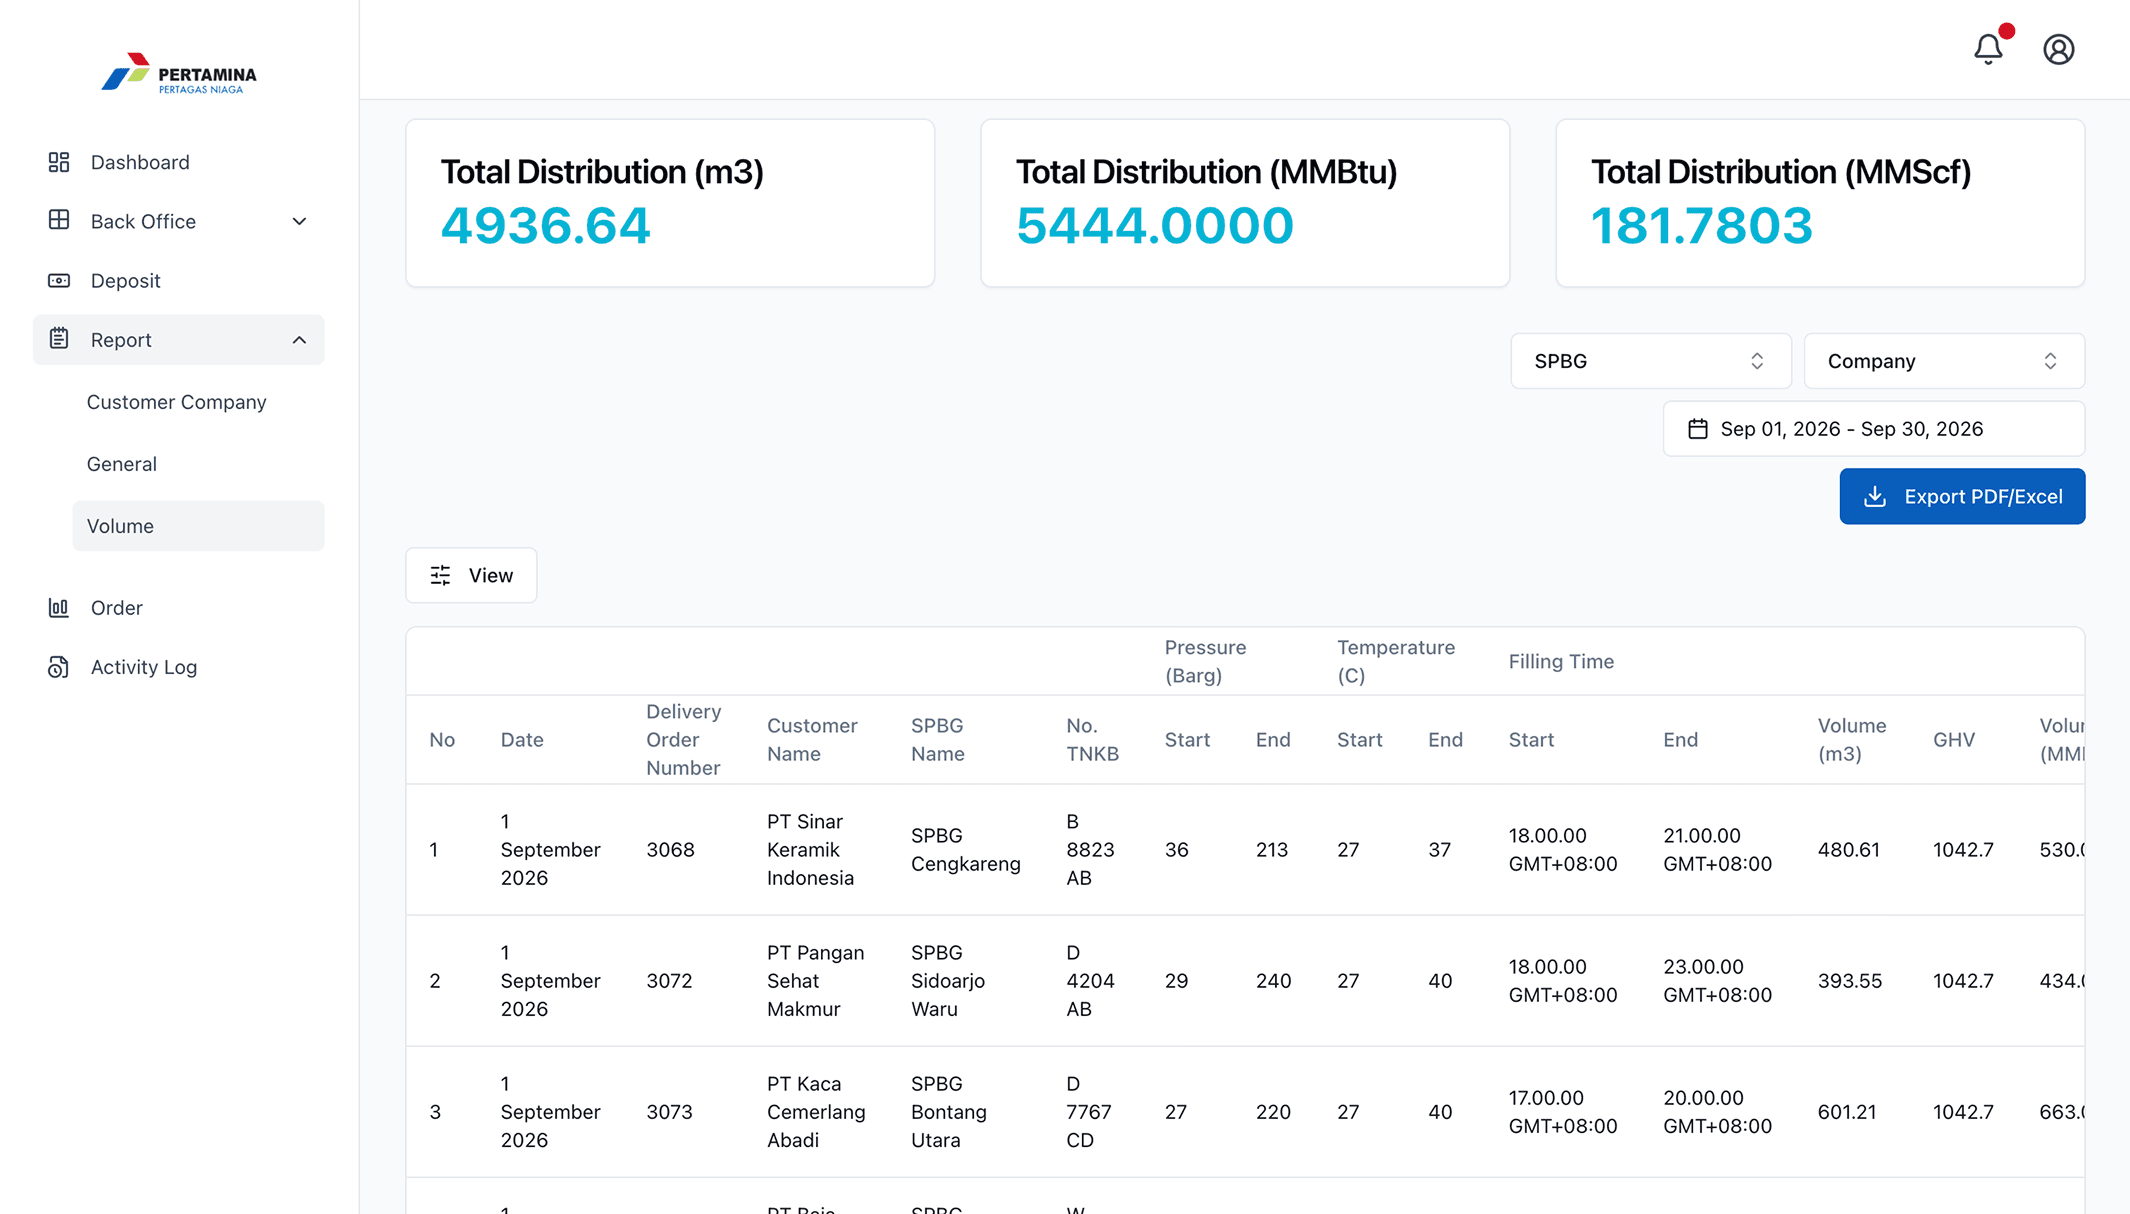This screenshot has width=2130, height=1214.
Task: Click customer PT Sinar Keramik Indonesia
Action: pyautogui.click(x=810, y=850)
